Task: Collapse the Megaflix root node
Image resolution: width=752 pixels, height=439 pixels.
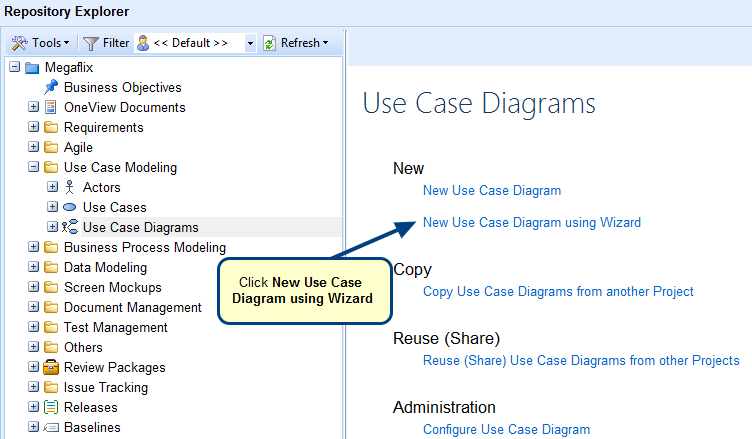Action: click(x=14, y=67)
